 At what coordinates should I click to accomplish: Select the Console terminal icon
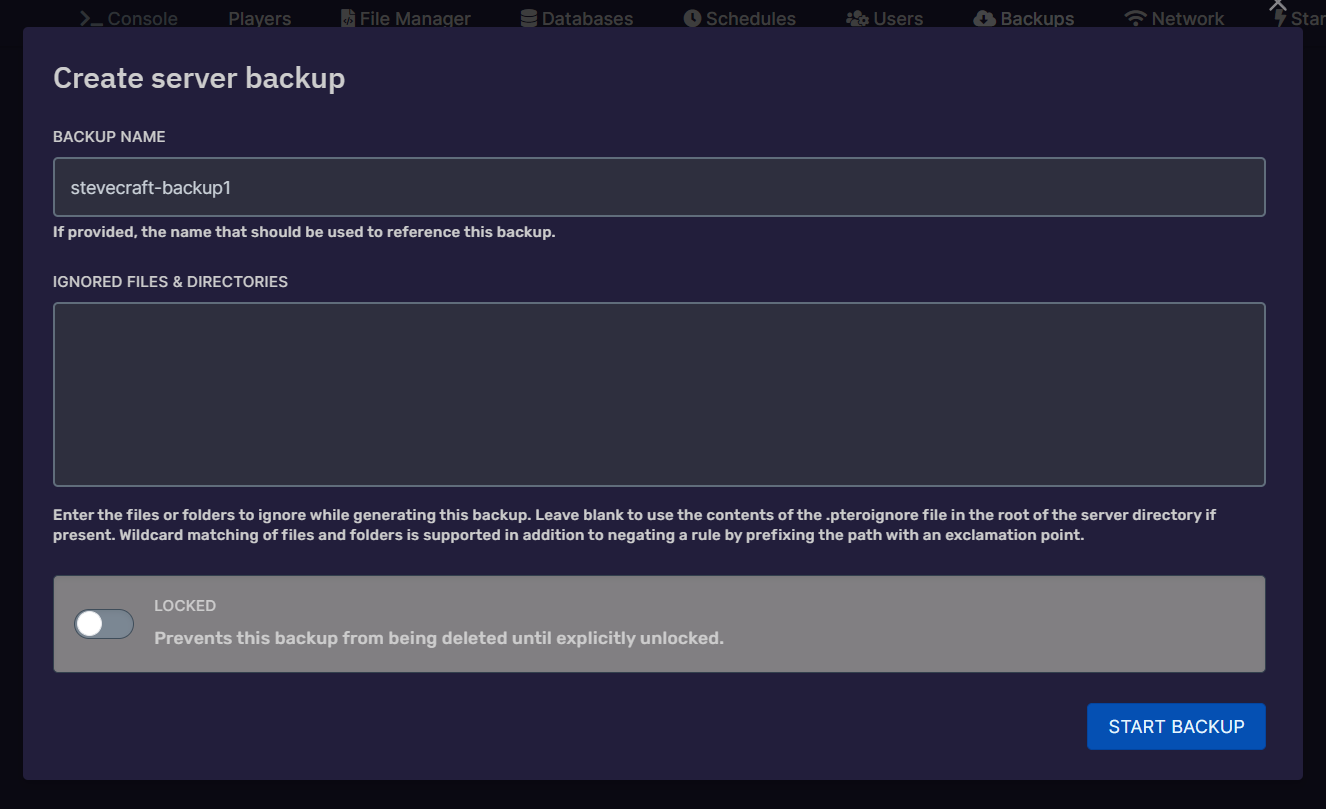coord(90,17)
